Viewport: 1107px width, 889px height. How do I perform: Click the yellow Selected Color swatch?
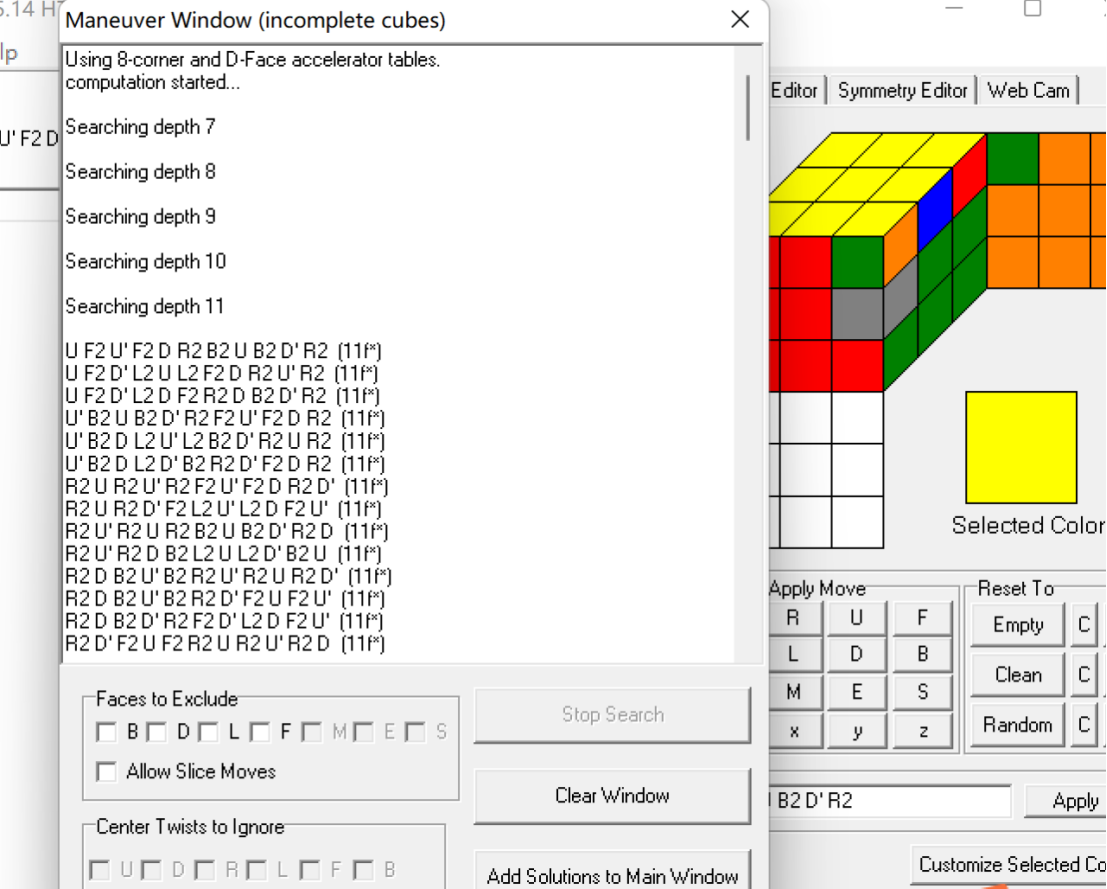tap(1021, 447)
